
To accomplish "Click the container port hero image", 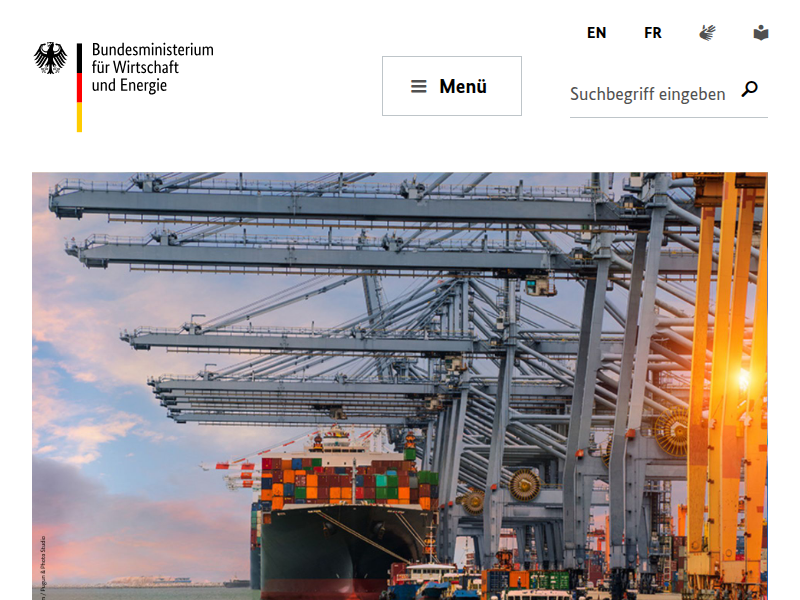I will [x=400, y=386].
